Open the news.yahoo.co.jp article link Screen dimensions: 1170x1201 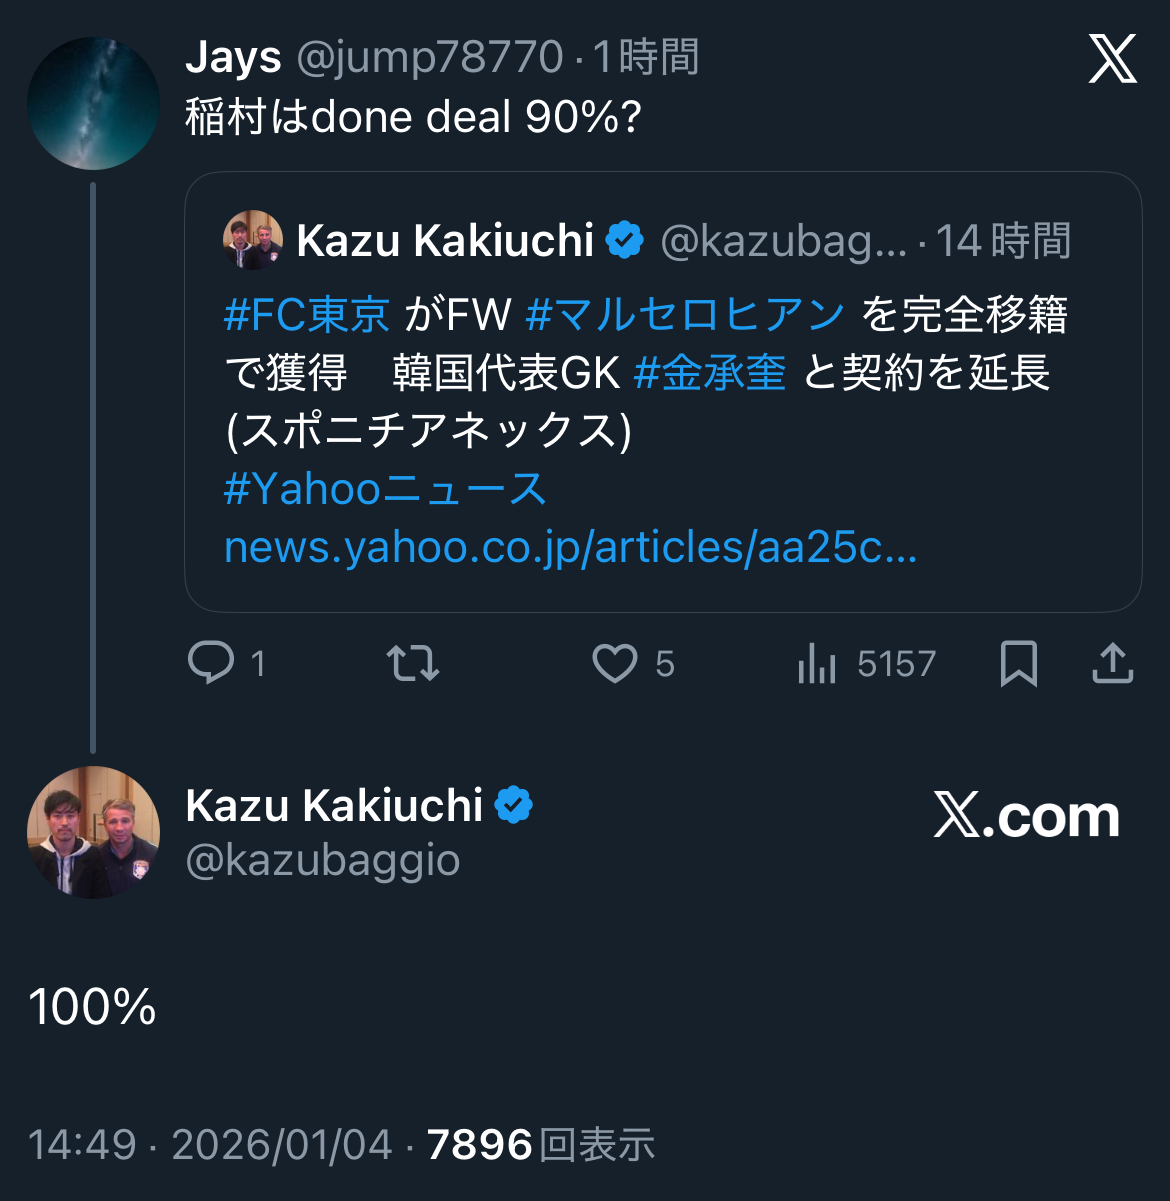point(570,547)
